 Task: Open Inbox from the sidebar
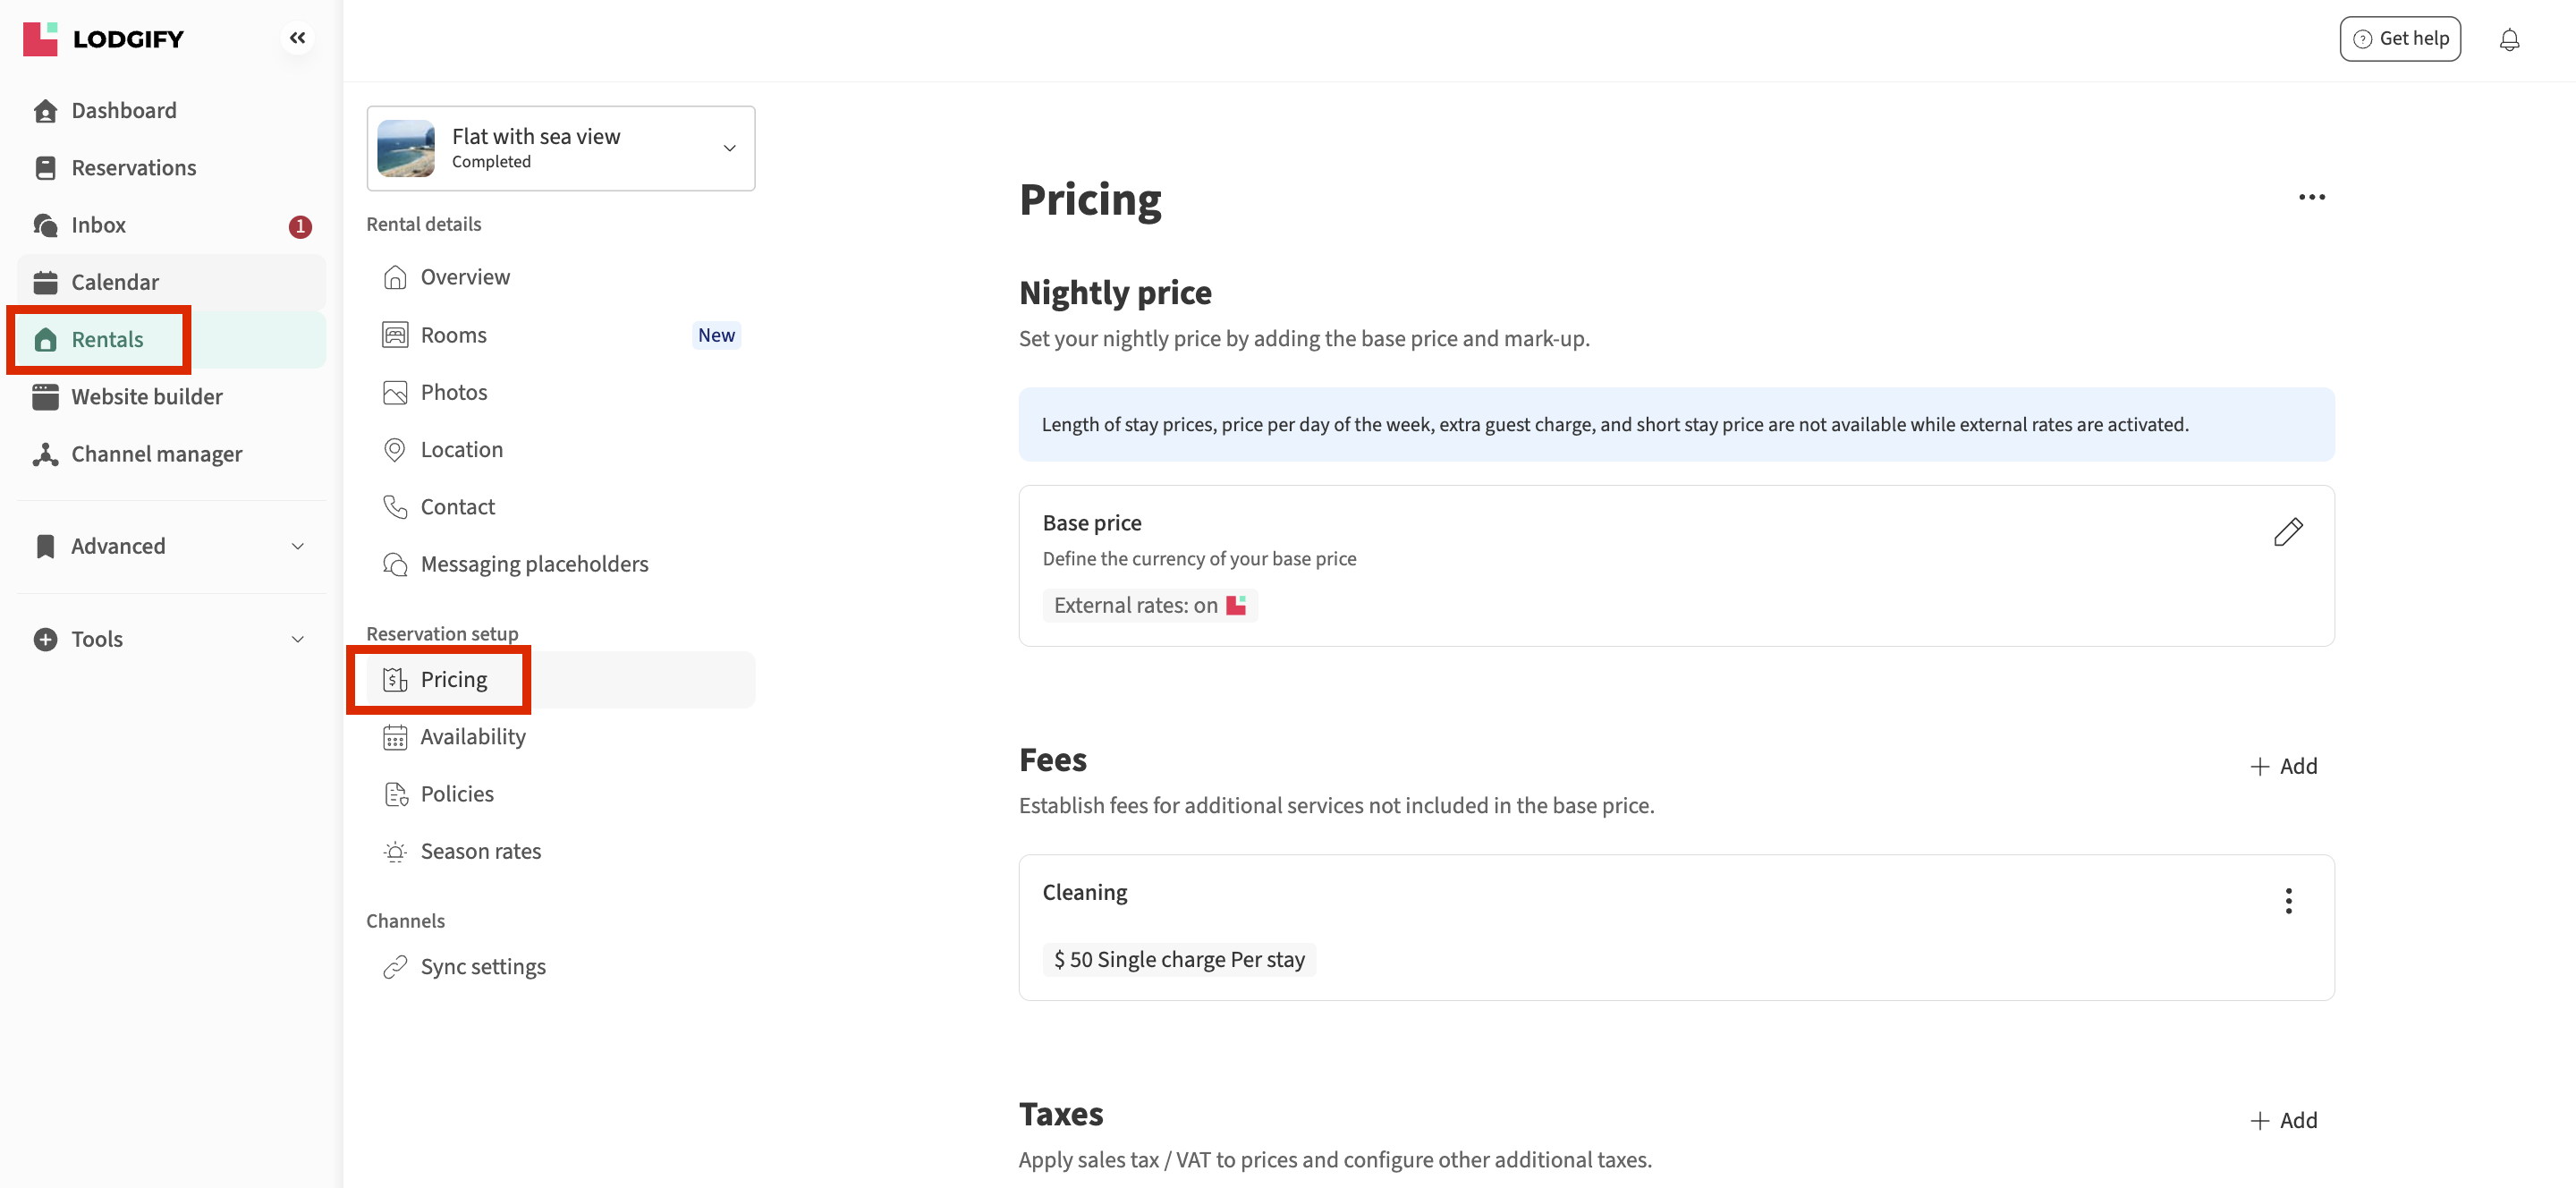pyautogui.click(x=98, y=225)
